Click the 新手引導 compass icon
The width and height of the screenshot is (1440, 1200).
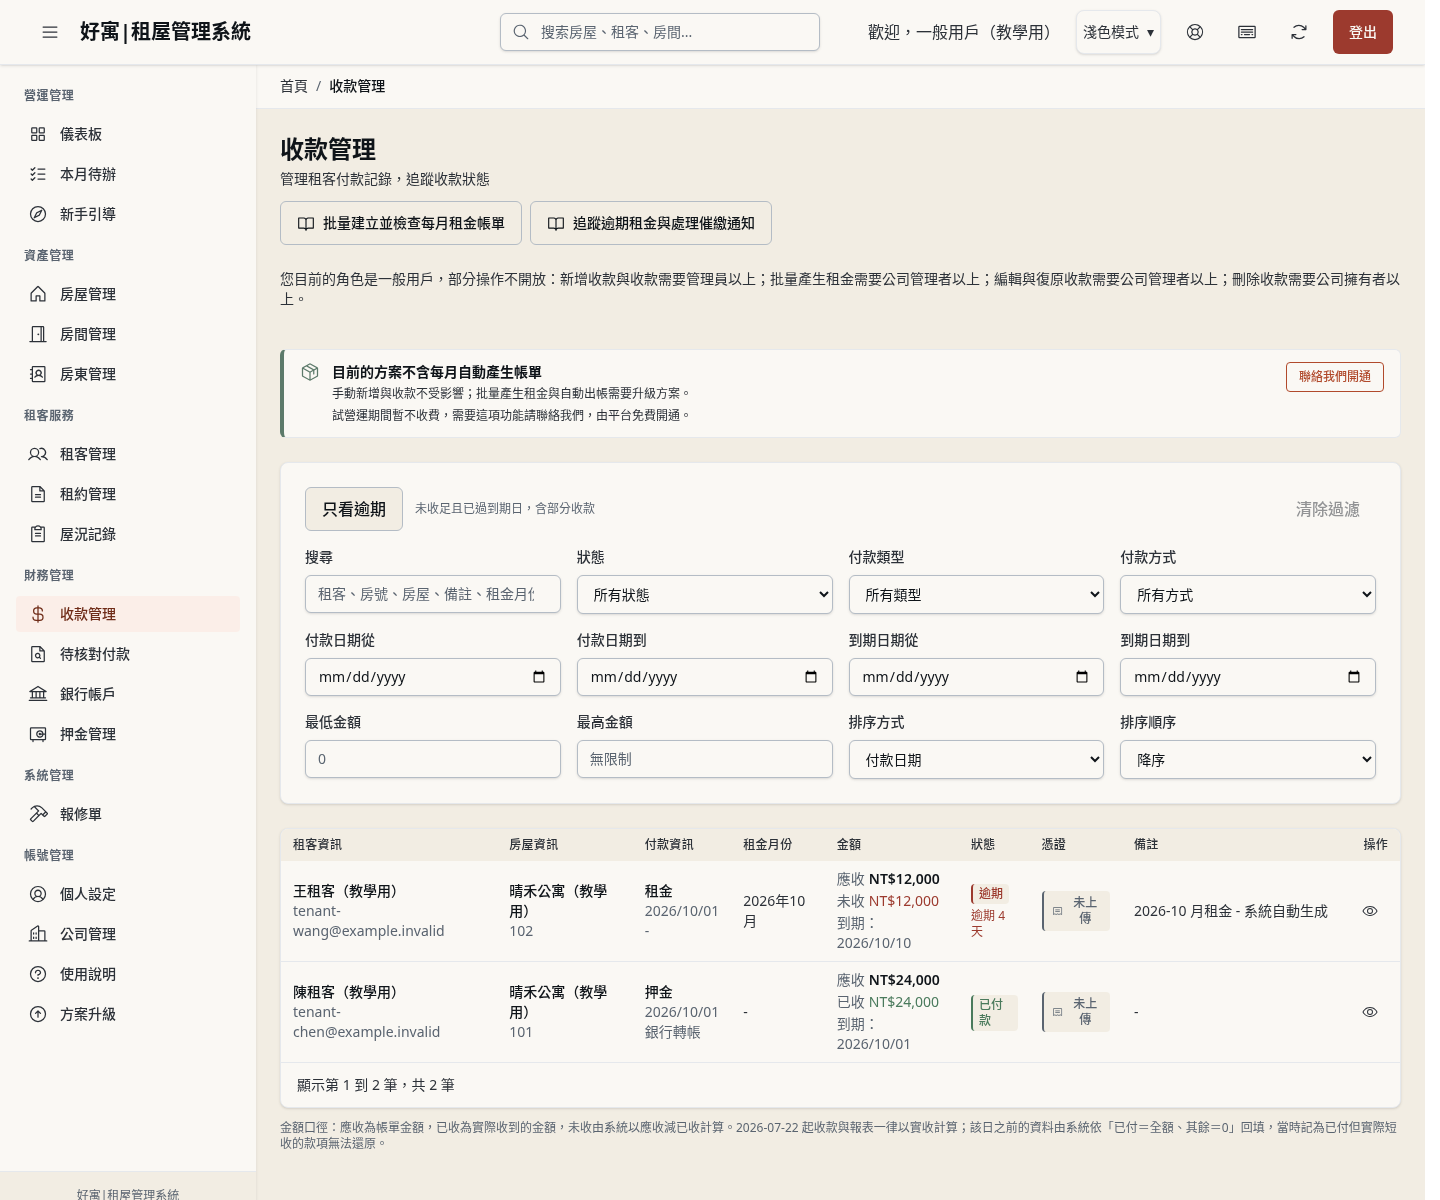coord(38,214)
